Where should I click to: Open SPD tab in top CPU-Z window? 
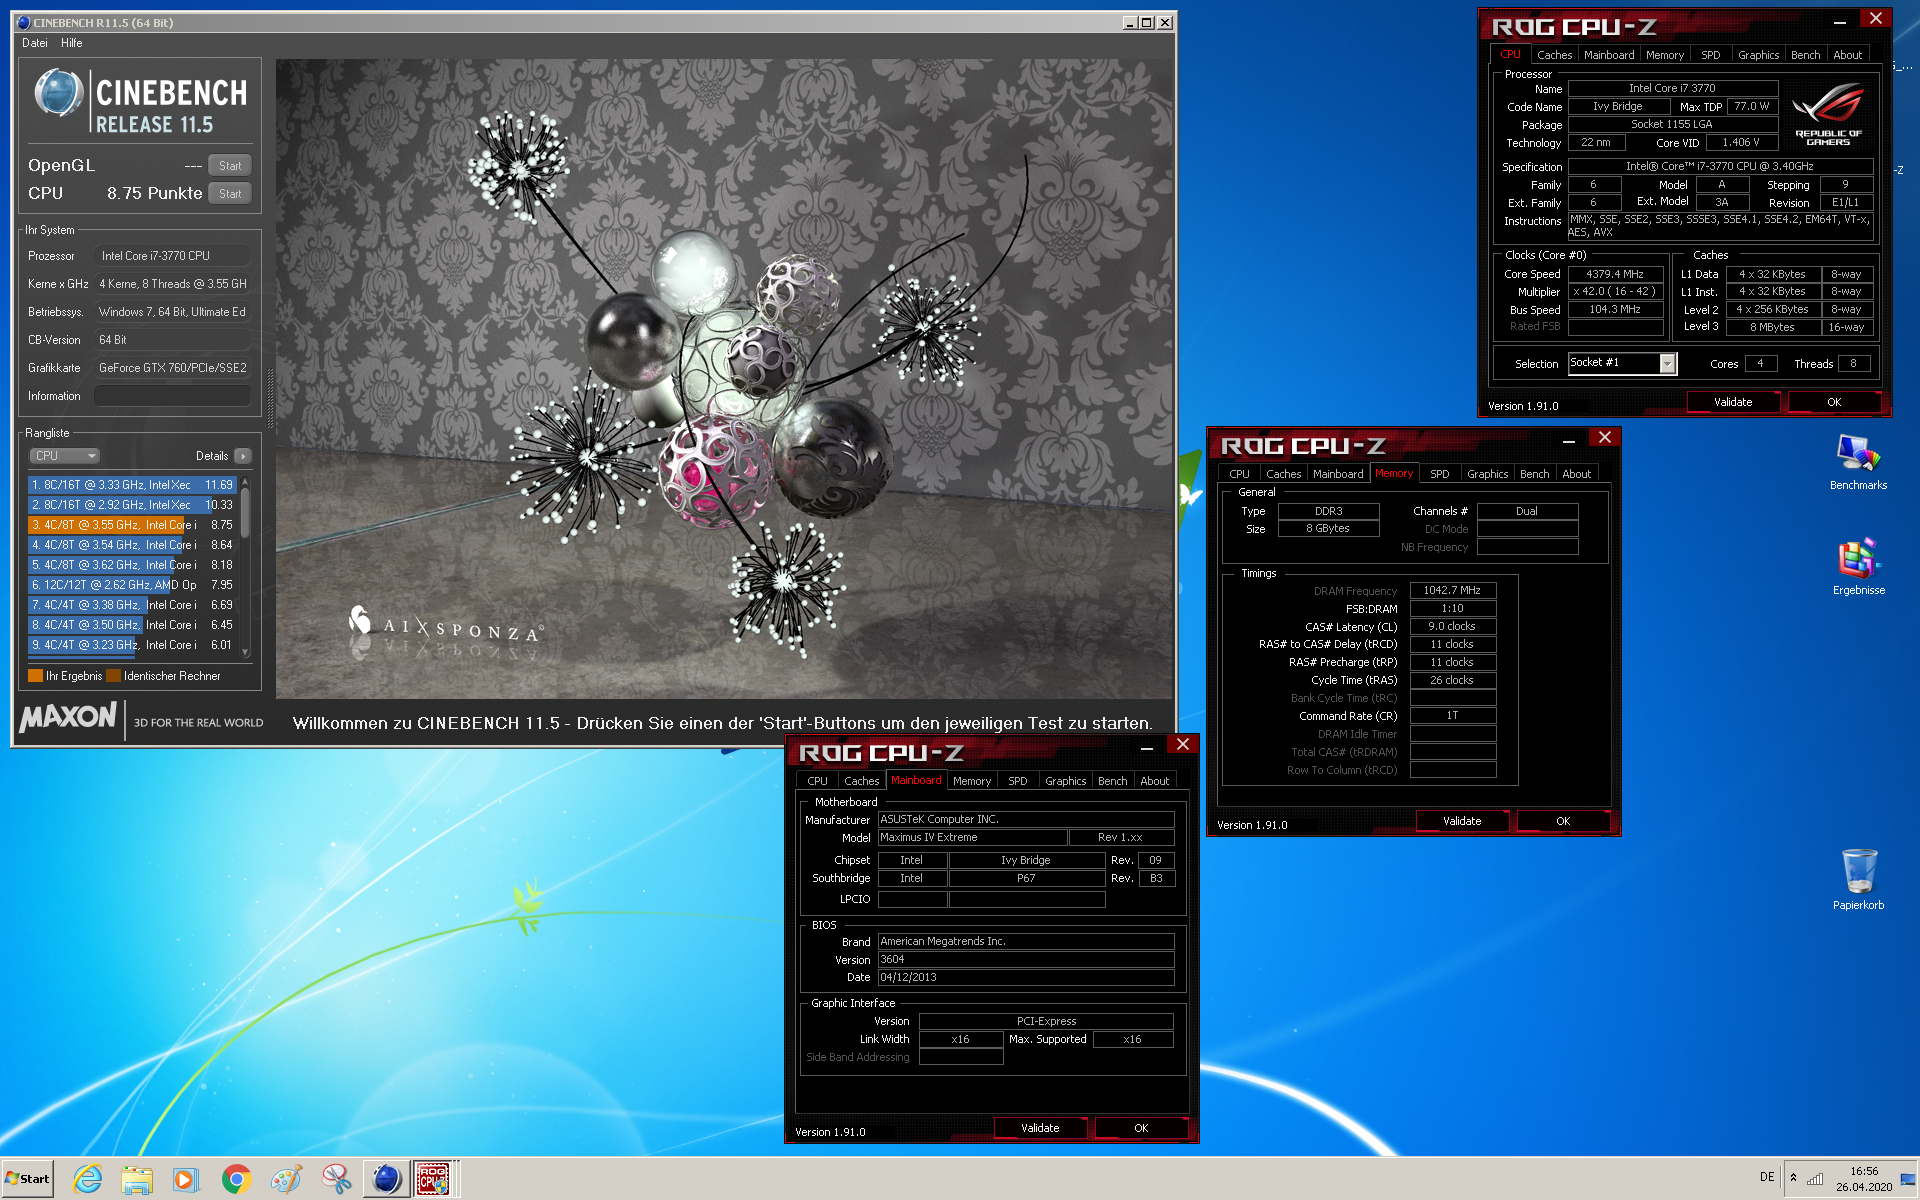point(1711,55)
